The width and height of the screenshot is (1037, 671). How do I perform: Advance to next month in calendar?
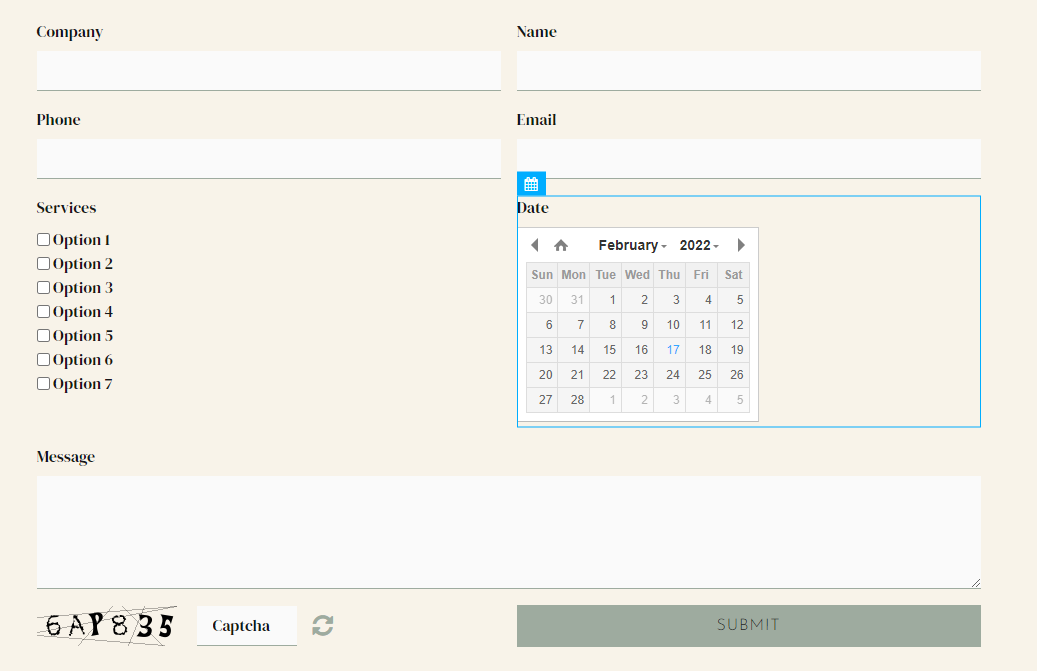click(x=741, y=245)
